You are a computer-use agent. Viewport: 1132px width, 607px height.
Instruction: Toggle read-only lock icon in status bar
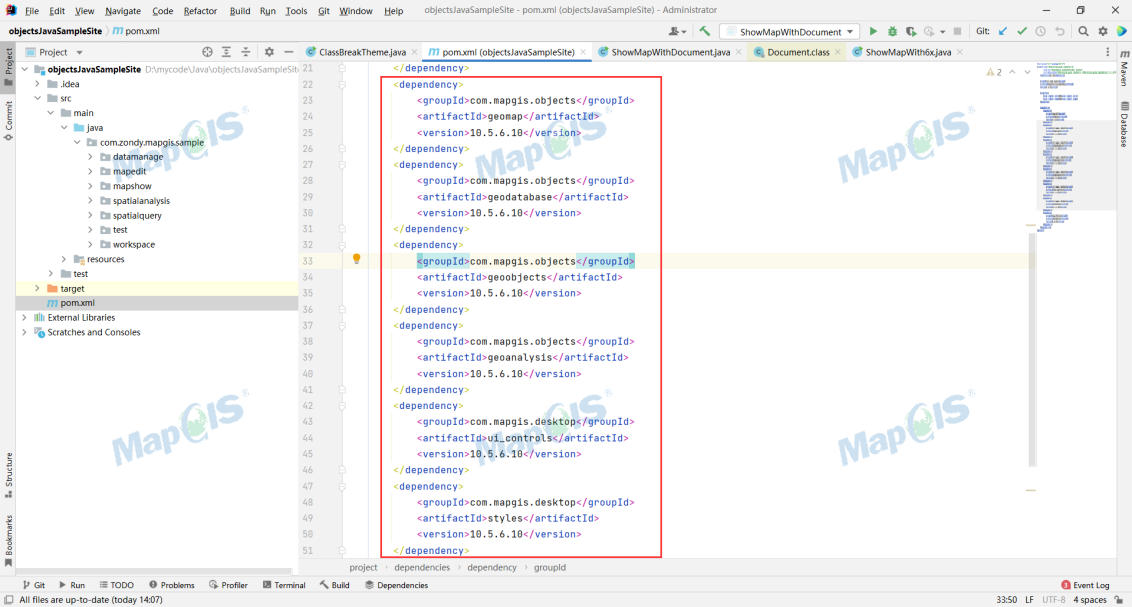tap(1119, 600)
